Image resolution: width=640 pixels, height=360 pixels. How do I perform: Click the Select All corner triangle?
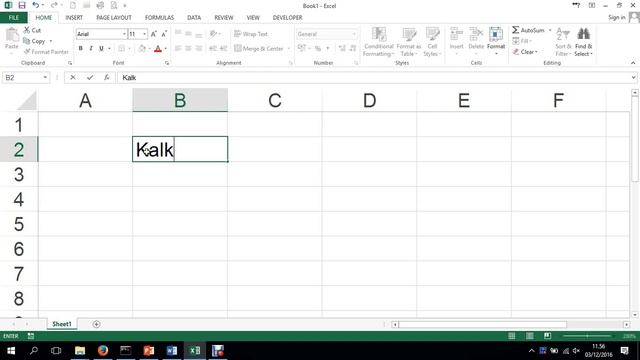coord(27,101)
